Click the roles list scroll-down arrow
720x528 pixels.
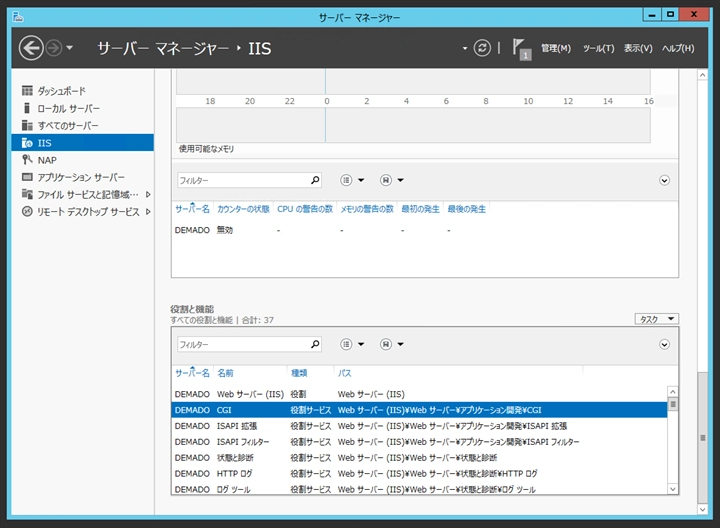tap(673, 489)
